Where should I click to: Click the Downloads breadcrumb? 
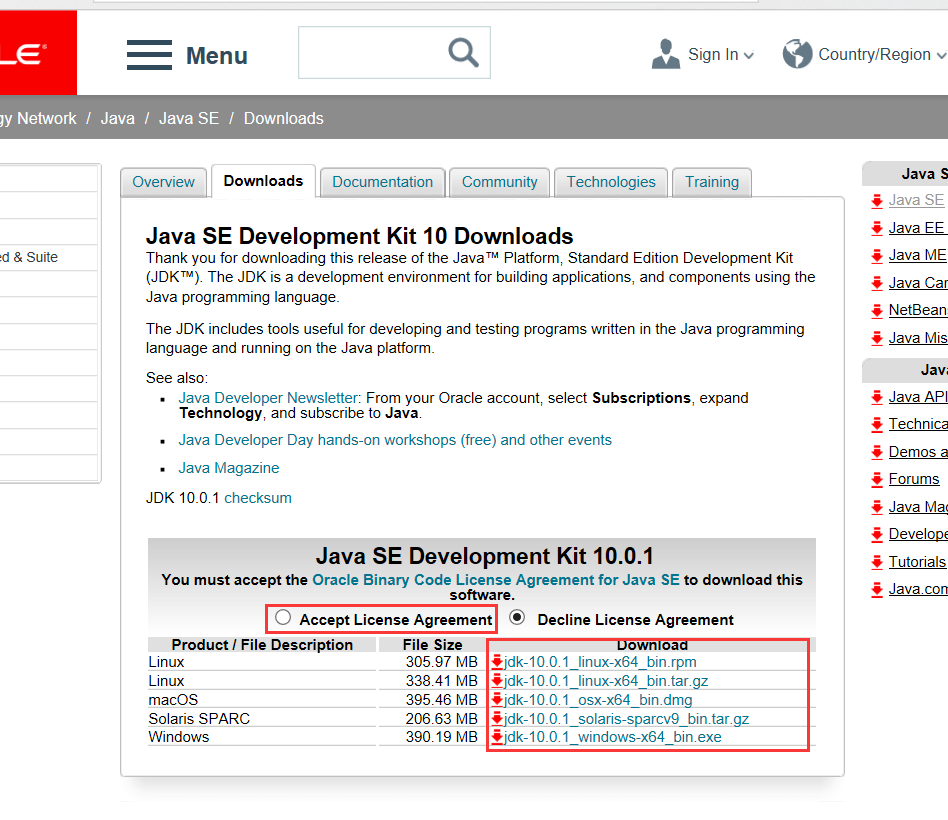click(x=284, y=118)
